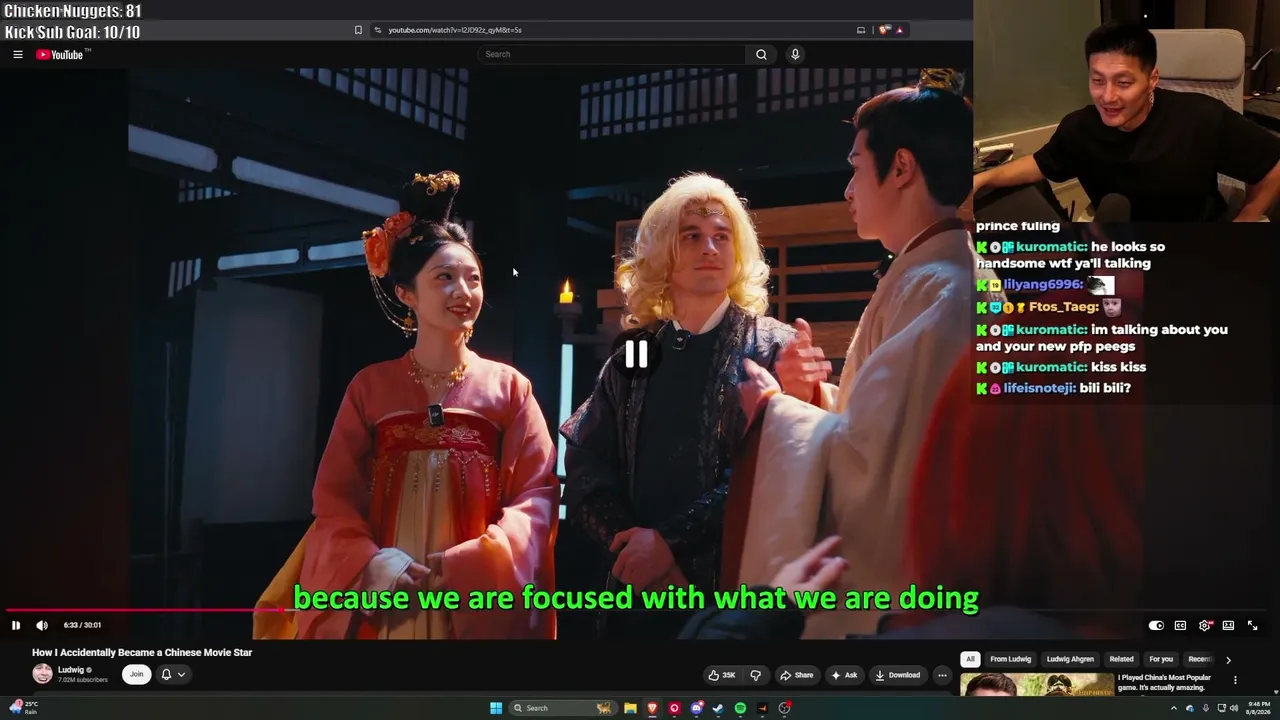Open Discord from the taskbar
The width and height of the screenshot is (1280, 720).
696,708
